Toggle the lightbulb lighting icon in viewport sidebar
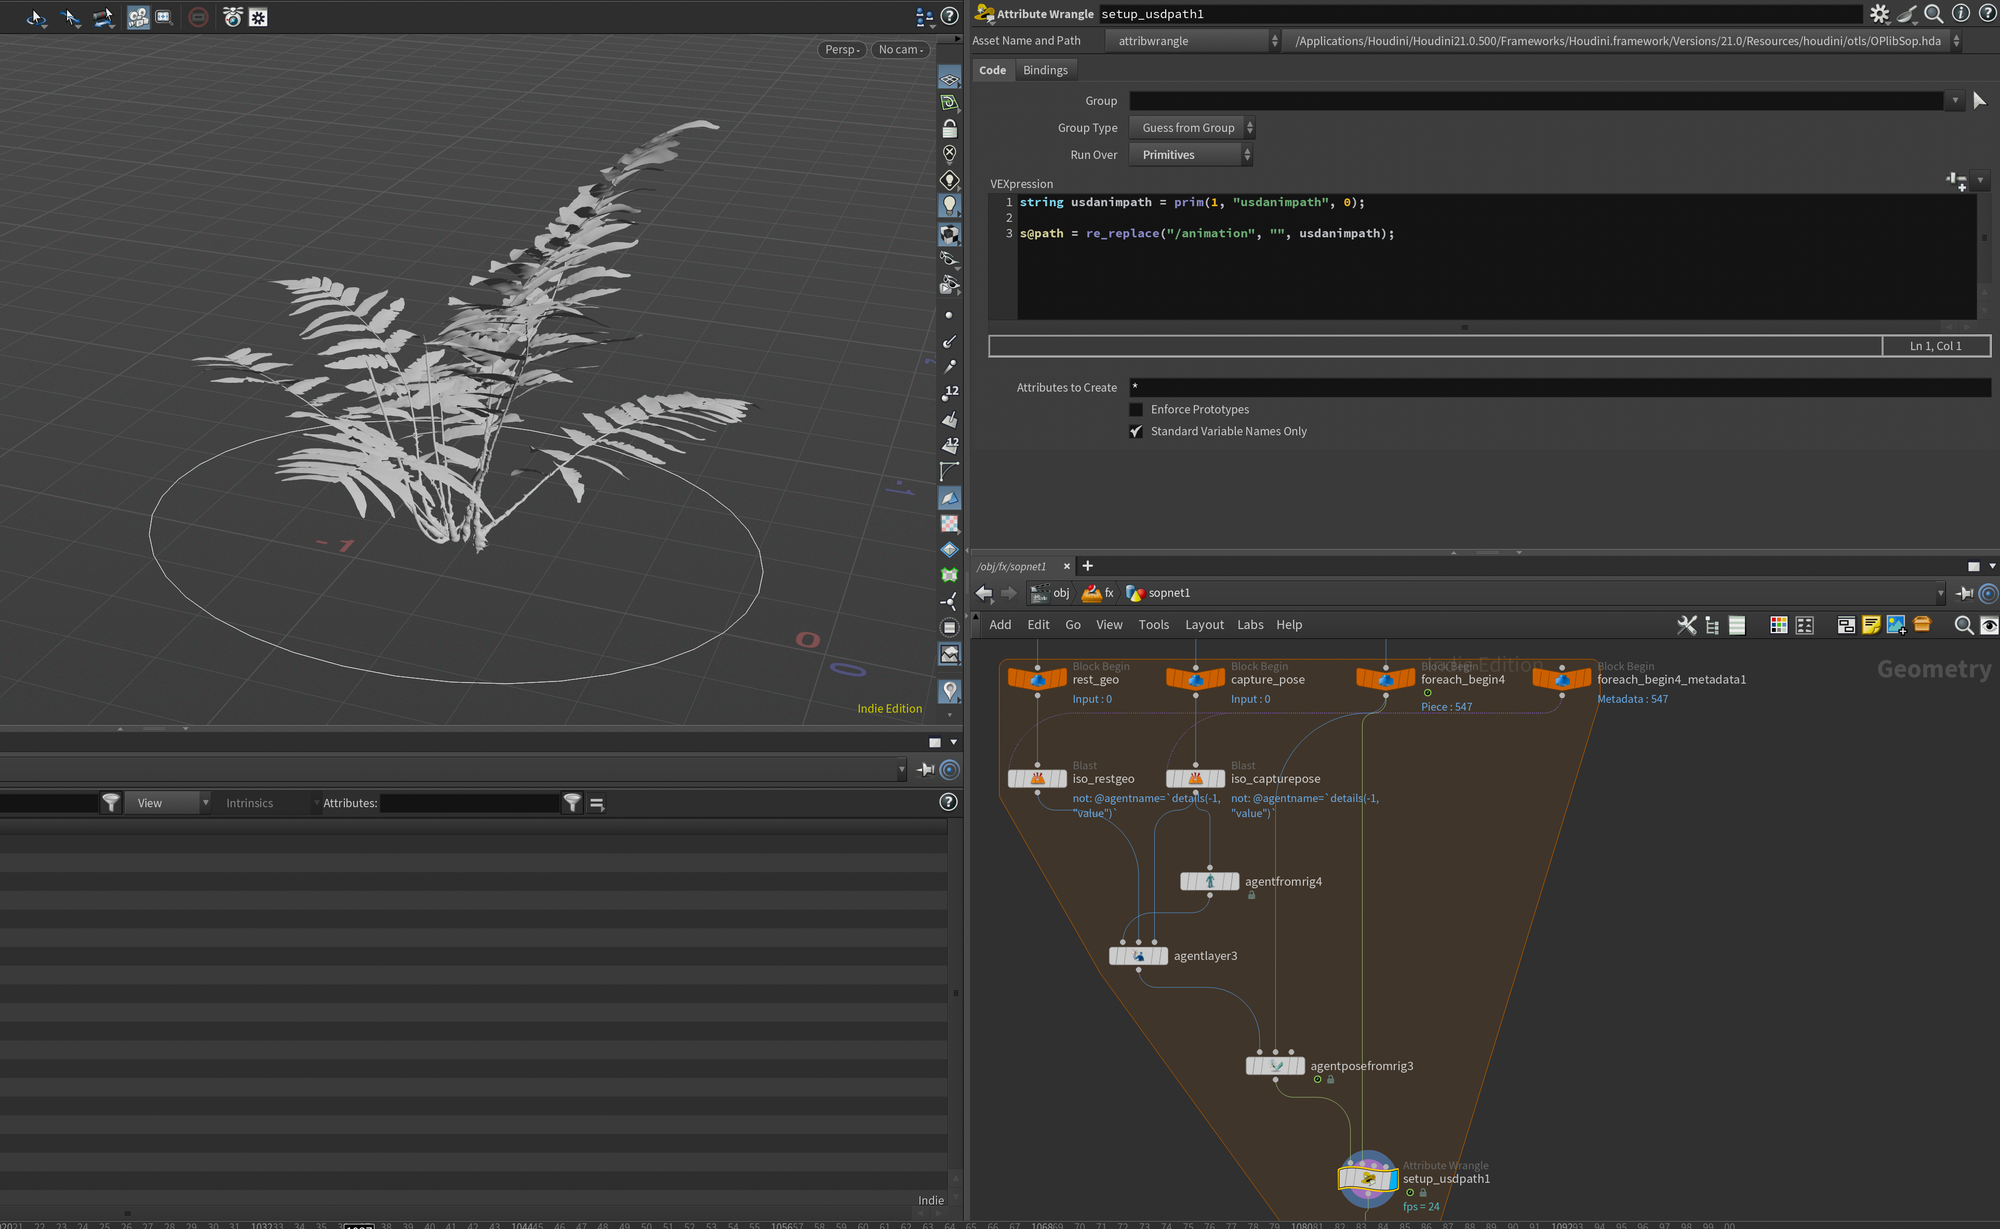The image size is (2000, 1229). 949,205
